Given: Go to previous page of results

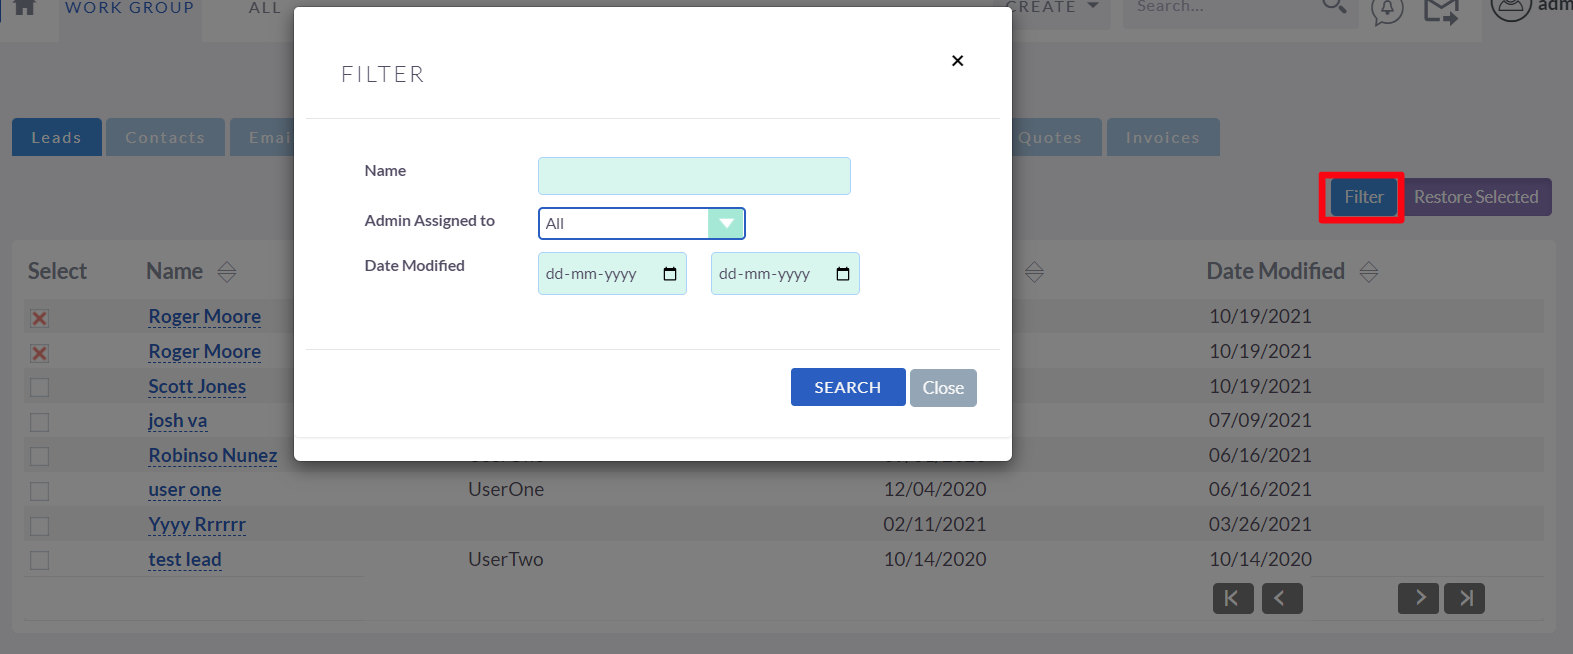Looking at the screenshot, I should pyautogui.click(x=1282, y=598).
